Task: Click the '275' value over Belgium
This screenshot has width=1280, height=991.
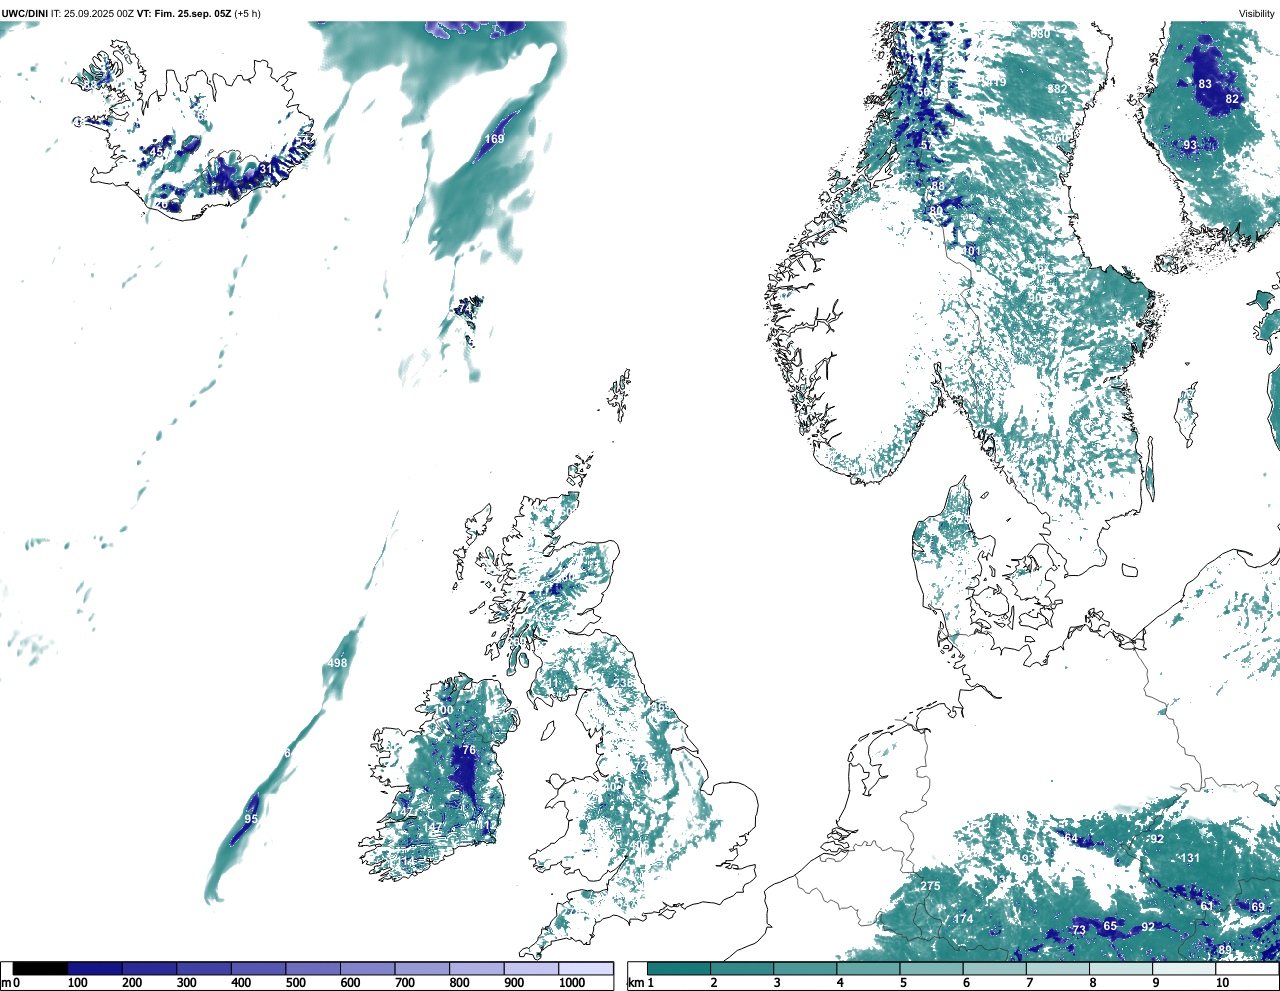Action: coord(930,886)
